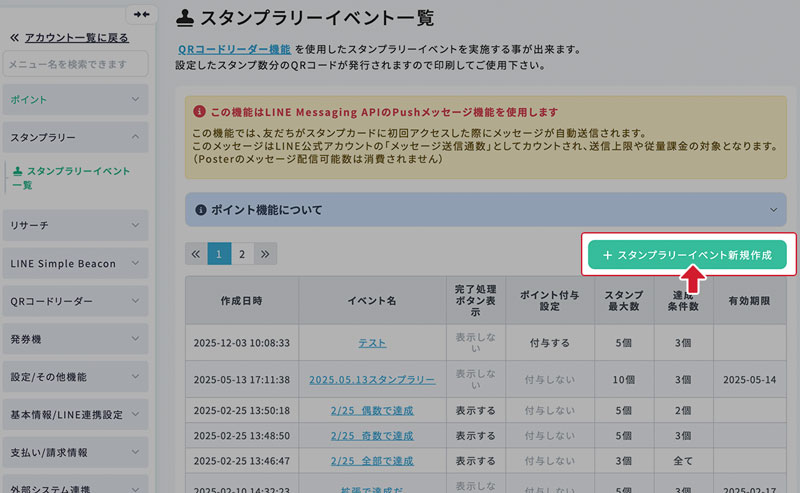Expand the 発券機 sidebar menu
The height and width of the screenshot is (493, 800).
[x=78, y=339]
